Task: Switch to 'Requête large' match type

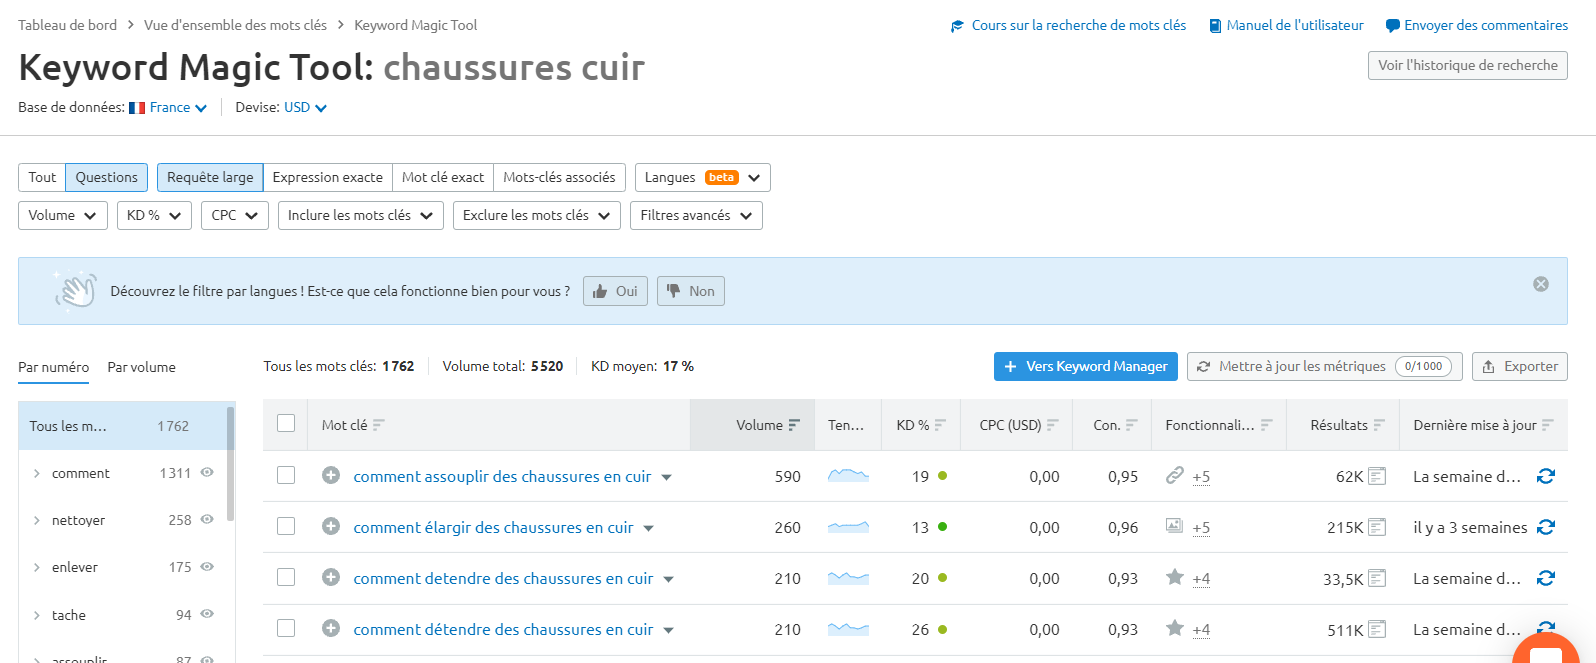Action: coord(210,177)
